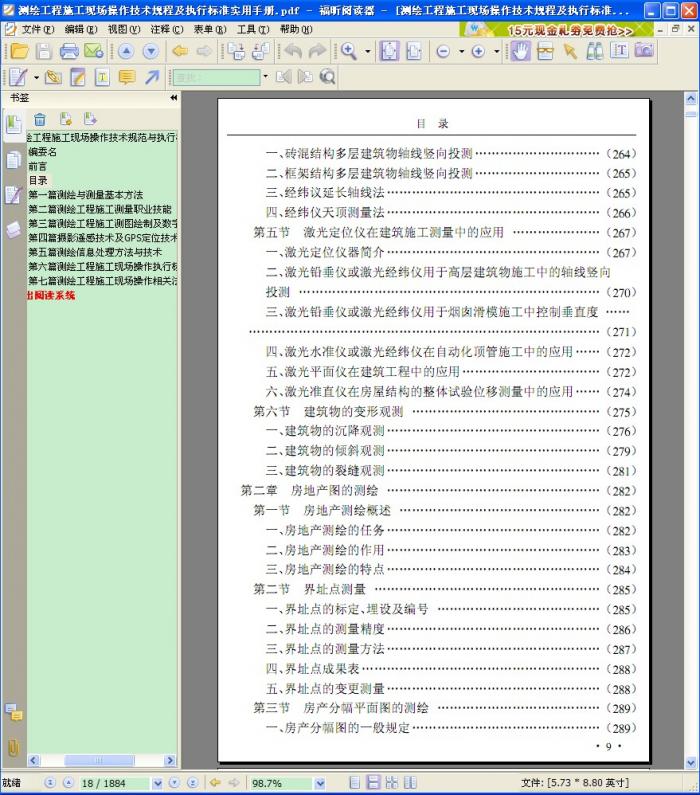The height and width of the screenshot is (795, 700).
Task: Open the Attachments paperclip panel
Action: click(13, 746)
